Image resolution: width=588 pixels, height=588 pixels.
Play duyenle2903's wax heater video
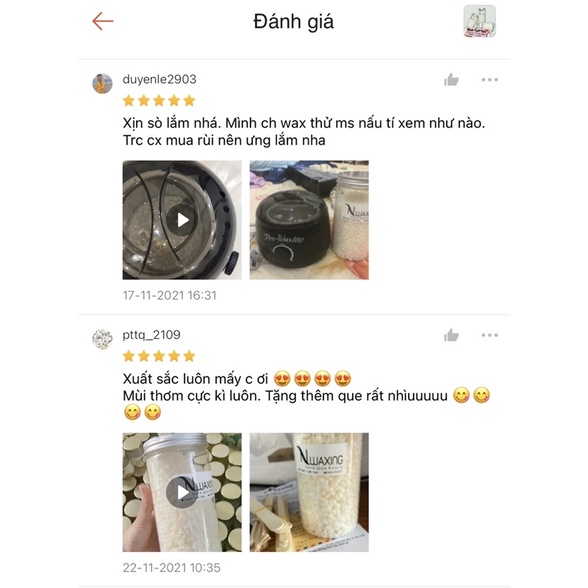click(x=182, y=220)
